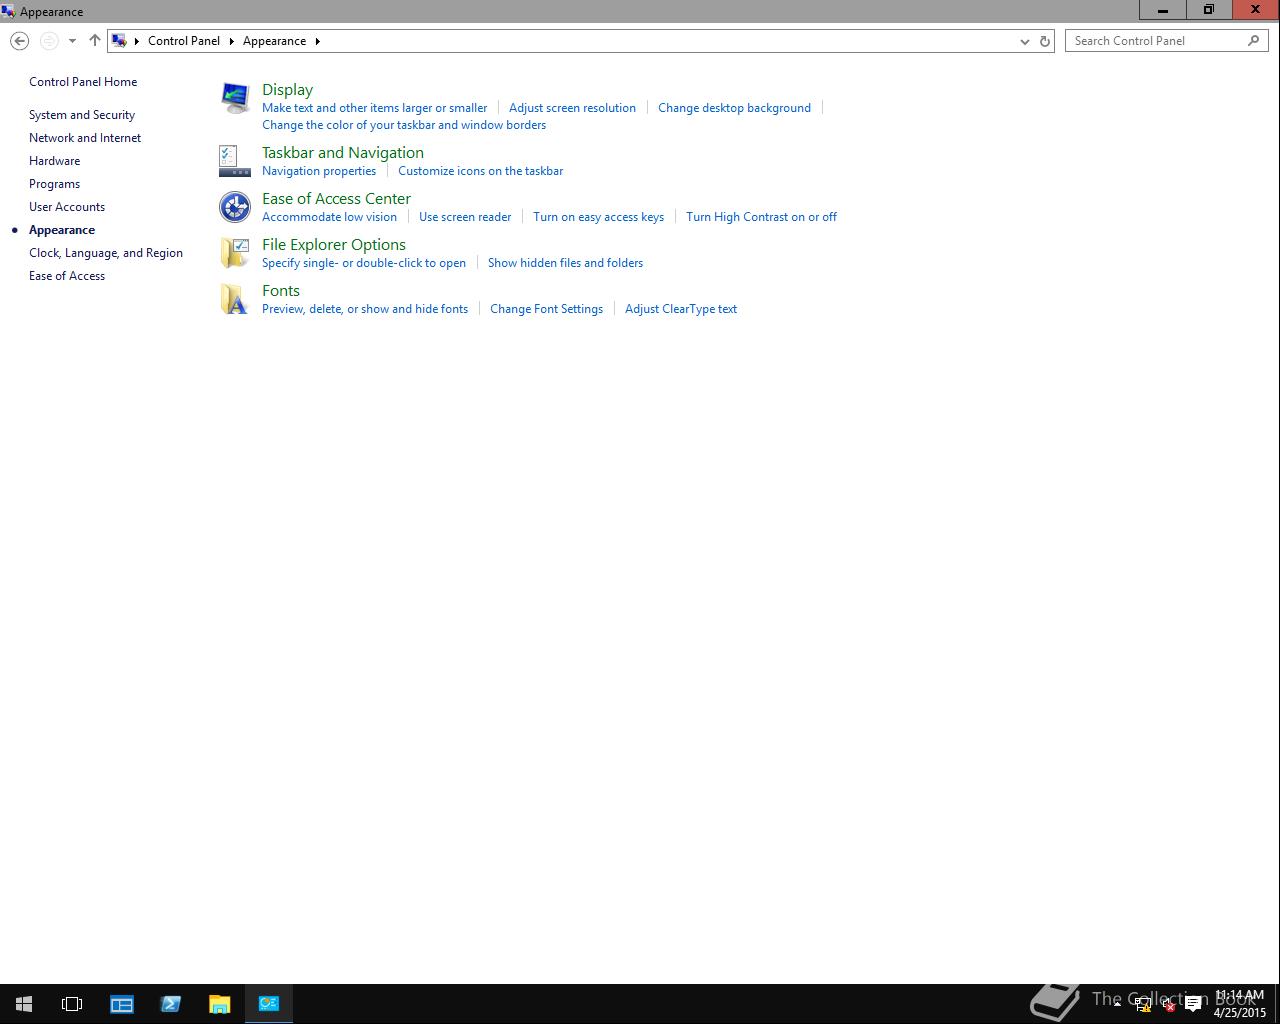1280x1024 pixels.
Task: Click the muted volume tray icon
Action: pyautogui.click(x=1168, y=1005)
